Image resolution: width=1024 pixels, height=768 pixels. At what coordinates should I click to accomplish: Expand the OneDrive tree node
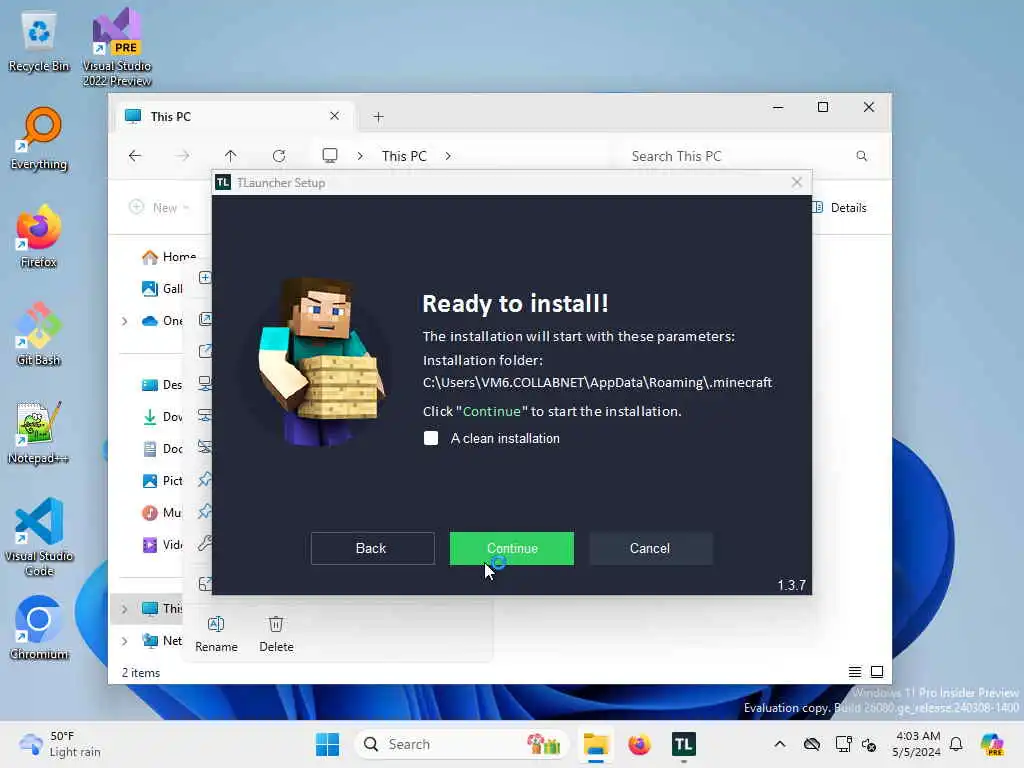(x=124, y=321)
